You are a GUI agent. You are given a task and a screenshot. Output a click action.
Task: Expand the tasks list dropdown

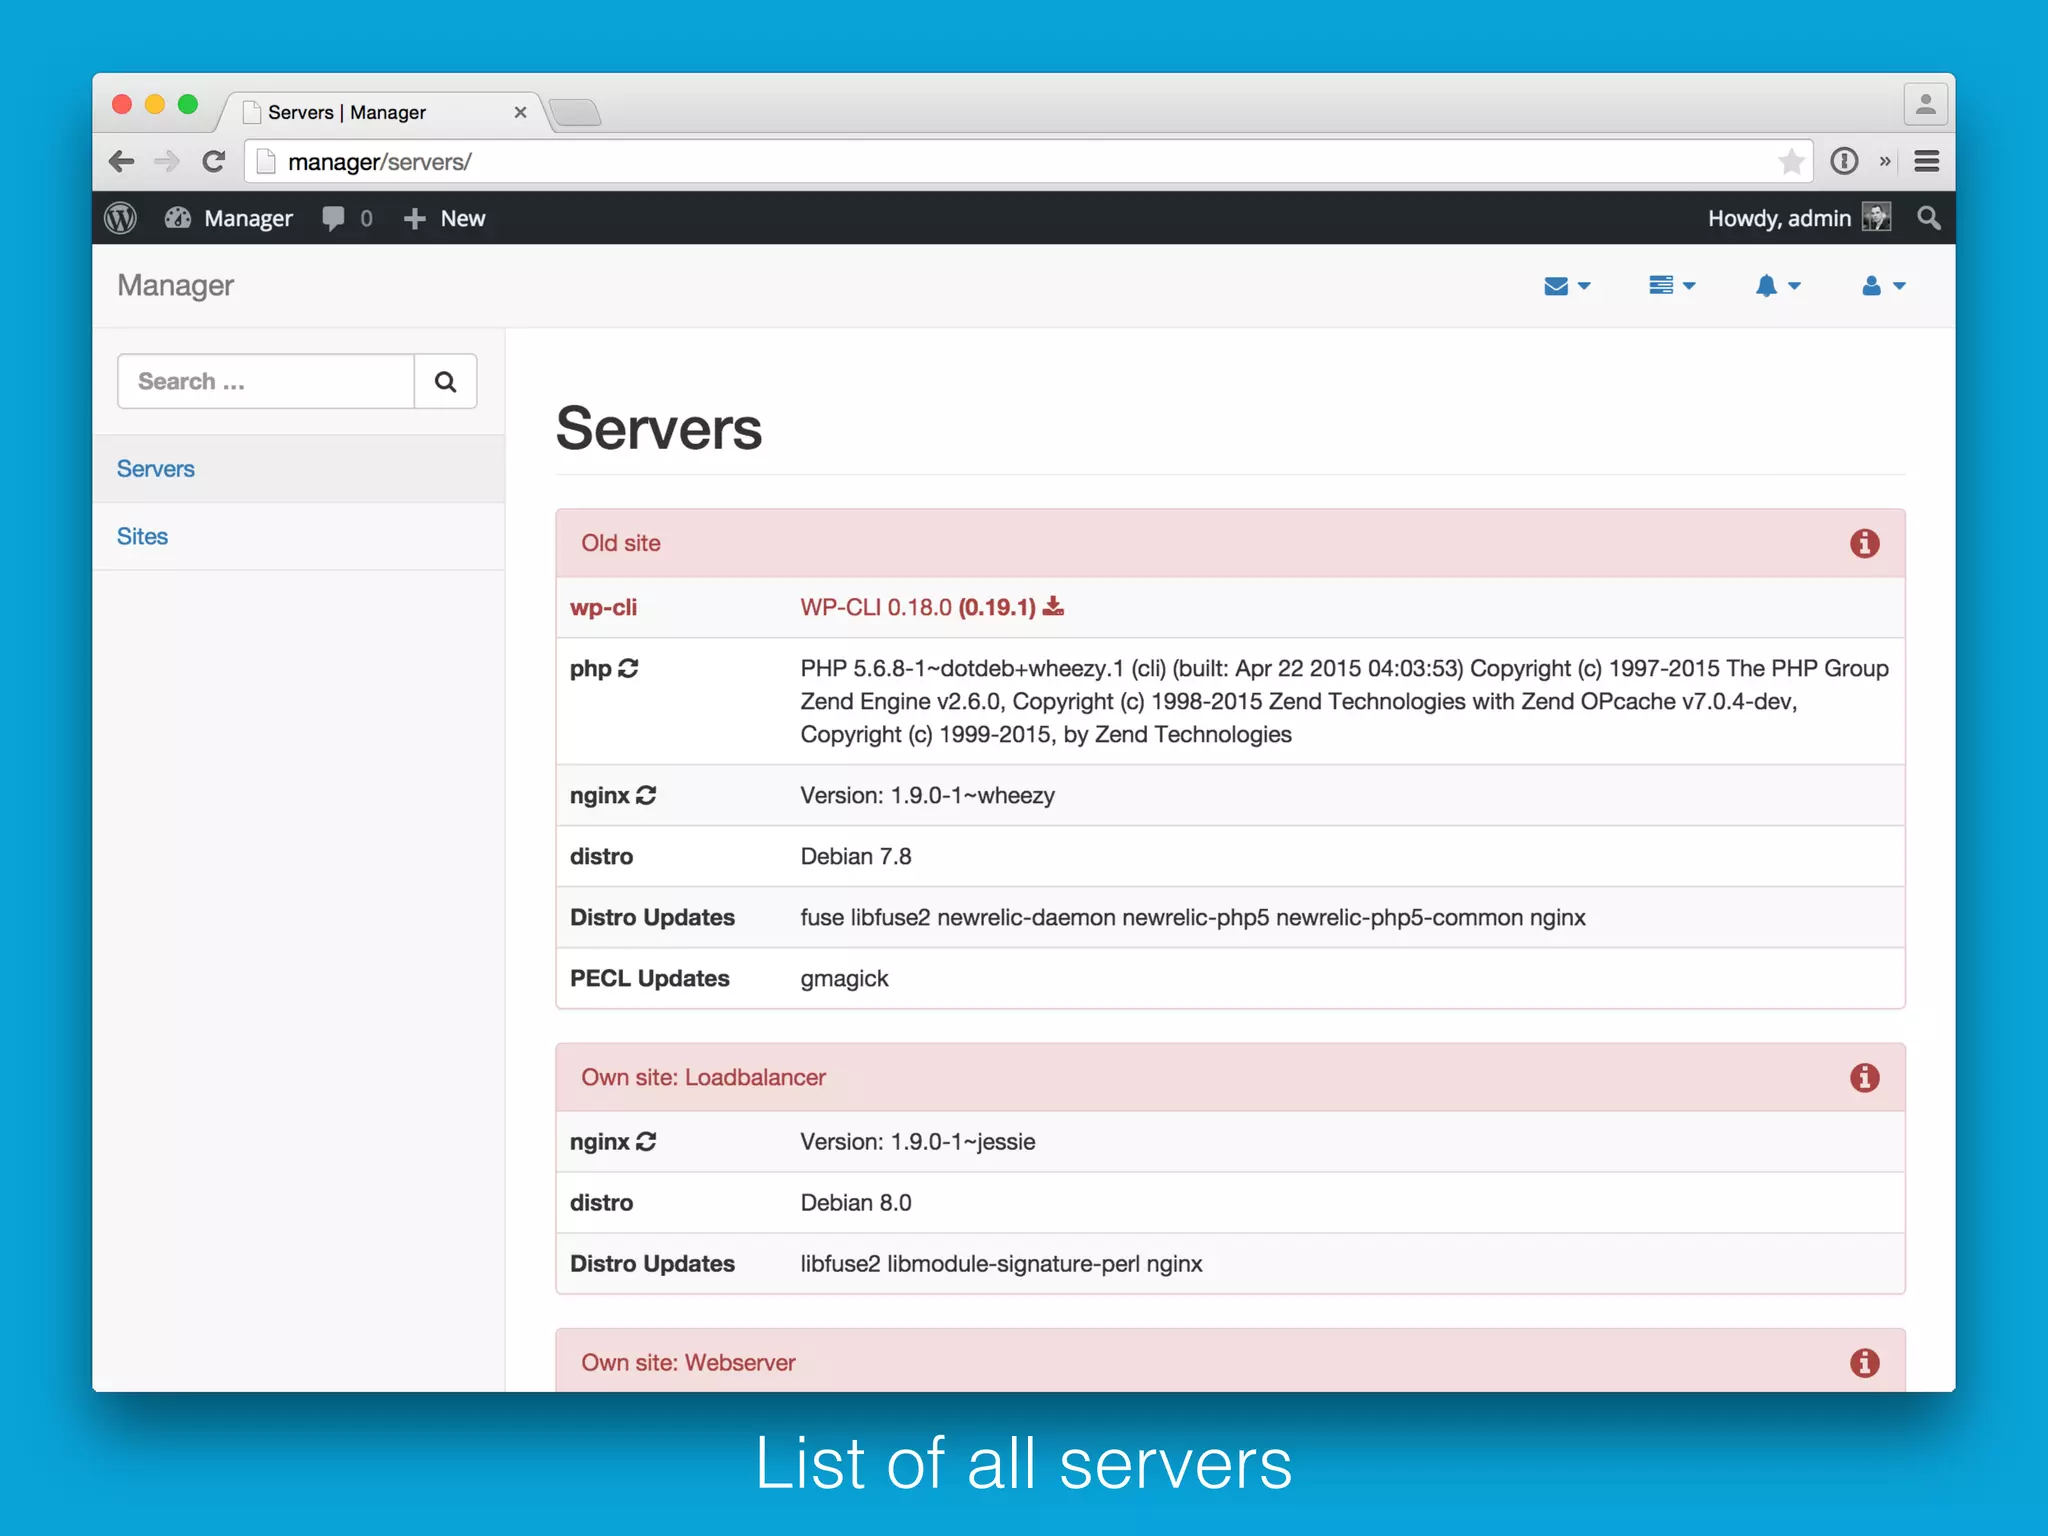pos(1672,286)
